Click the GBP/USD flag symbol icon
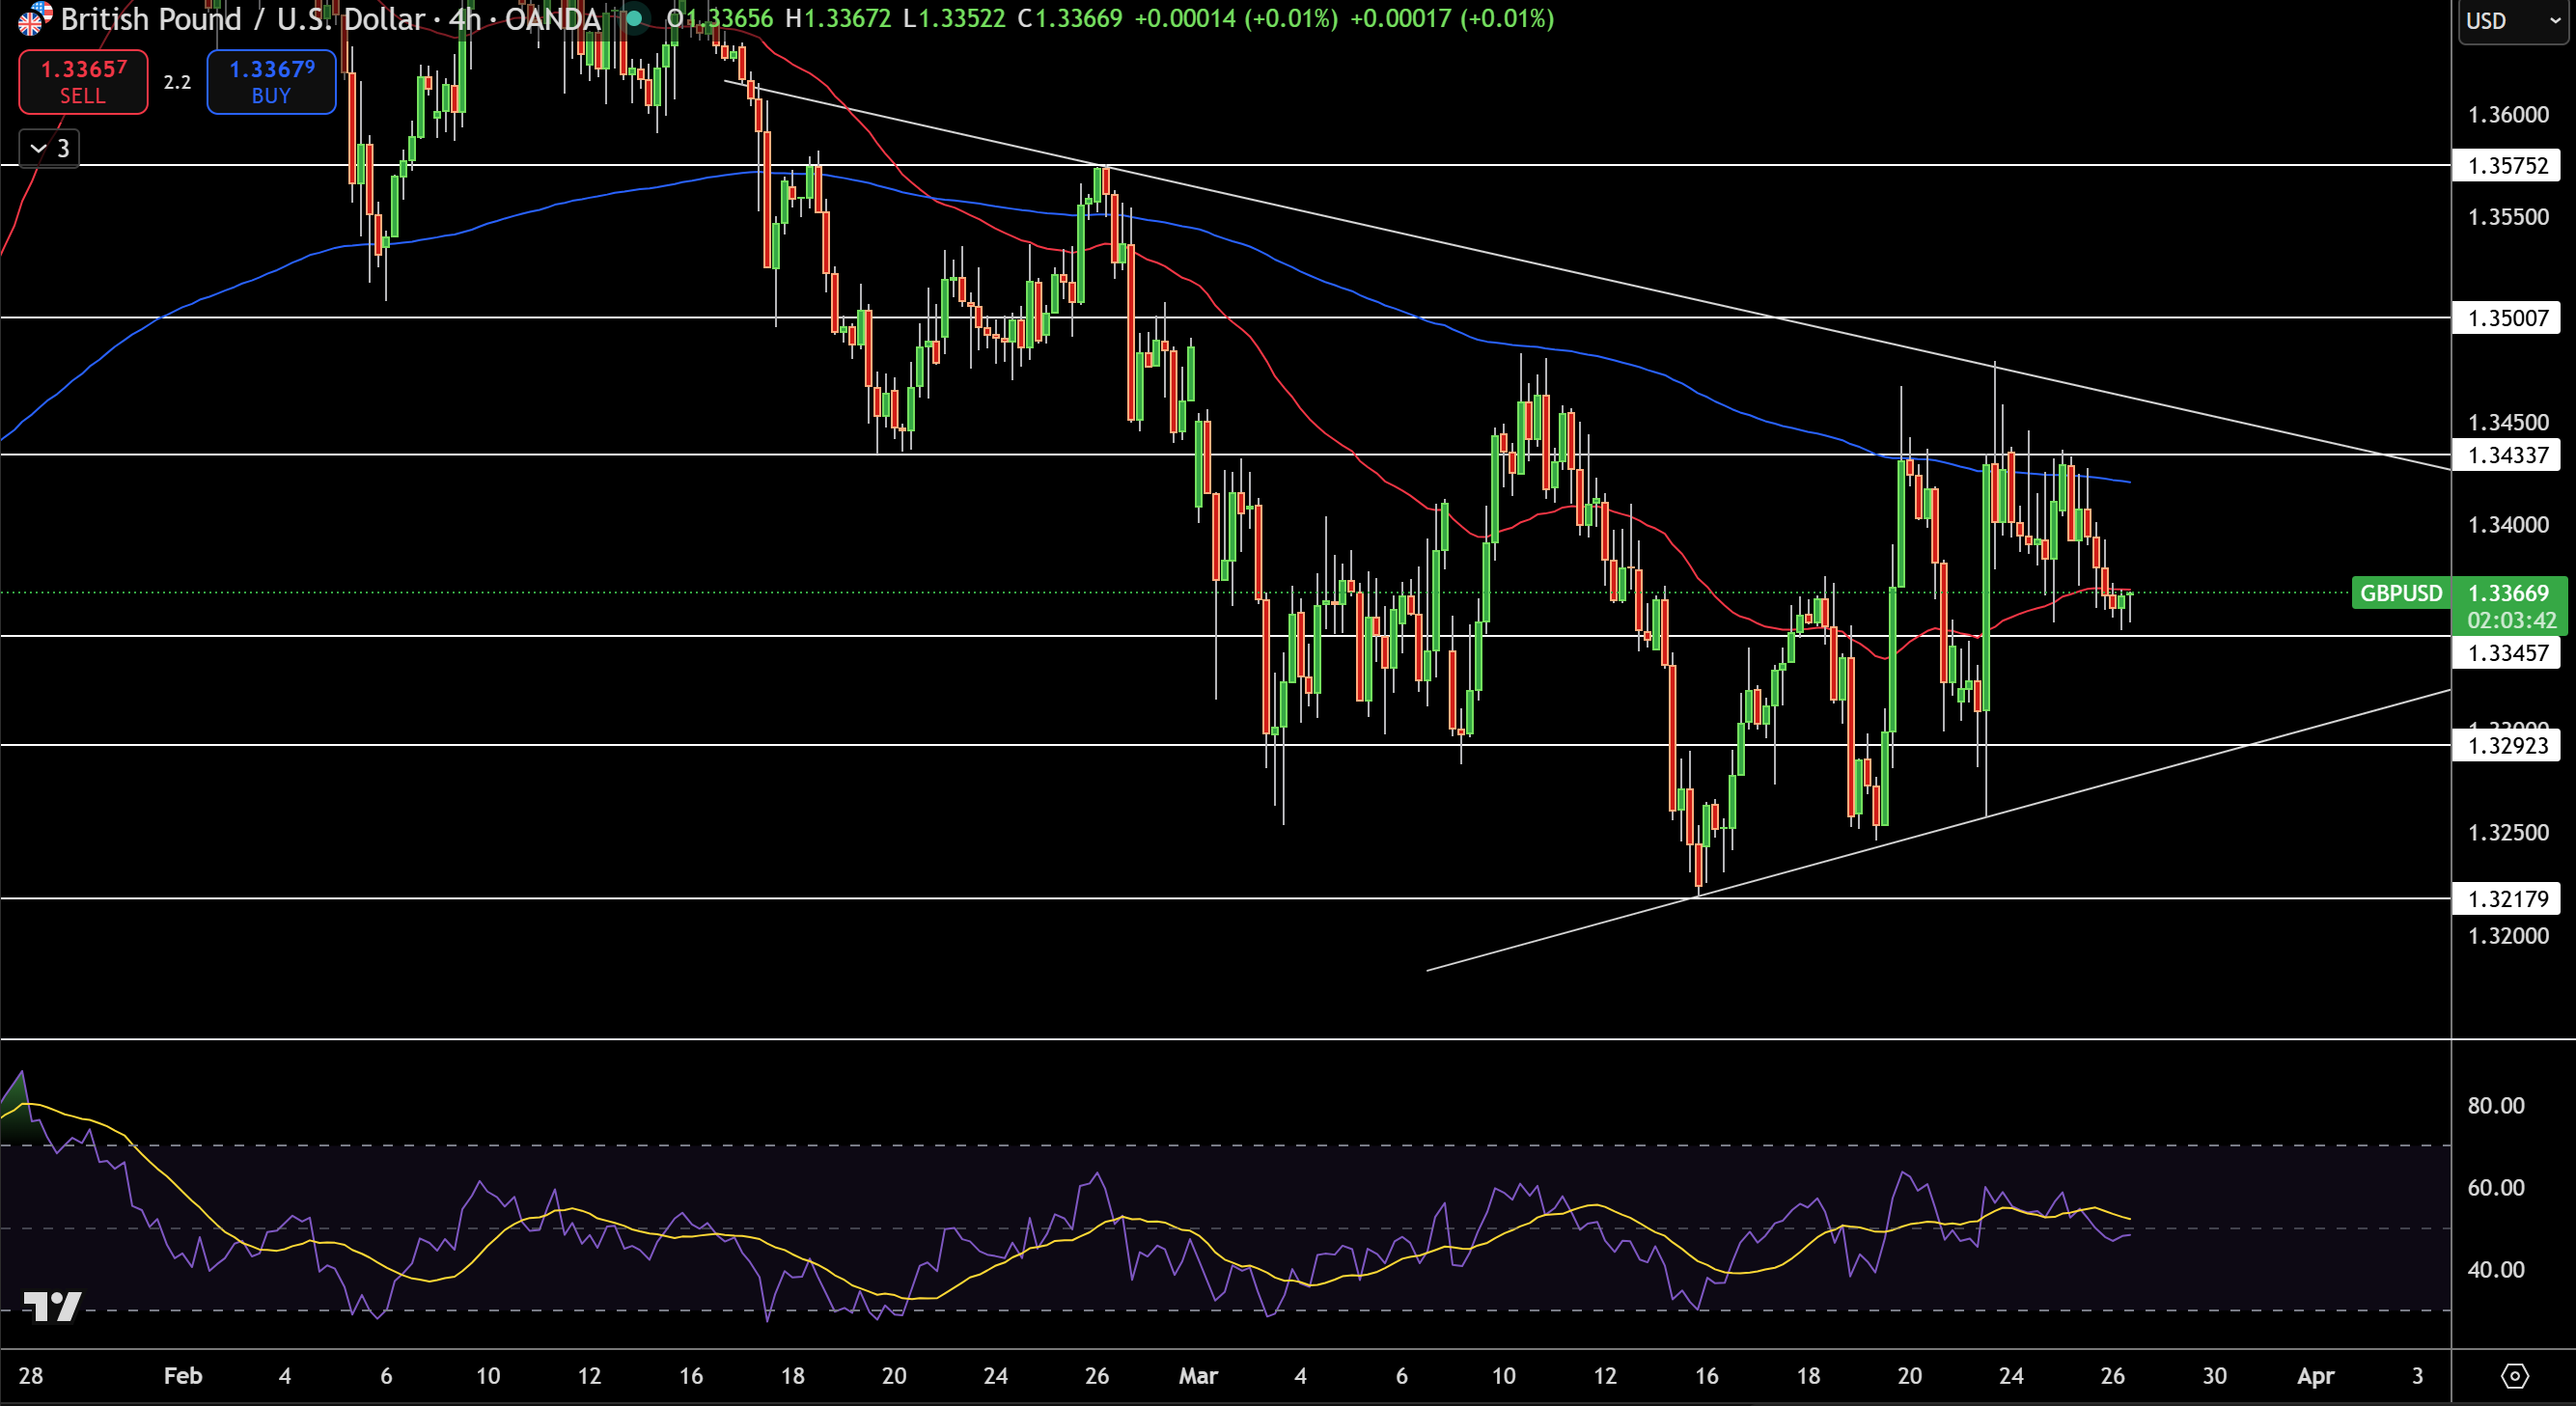 [34, 18]
